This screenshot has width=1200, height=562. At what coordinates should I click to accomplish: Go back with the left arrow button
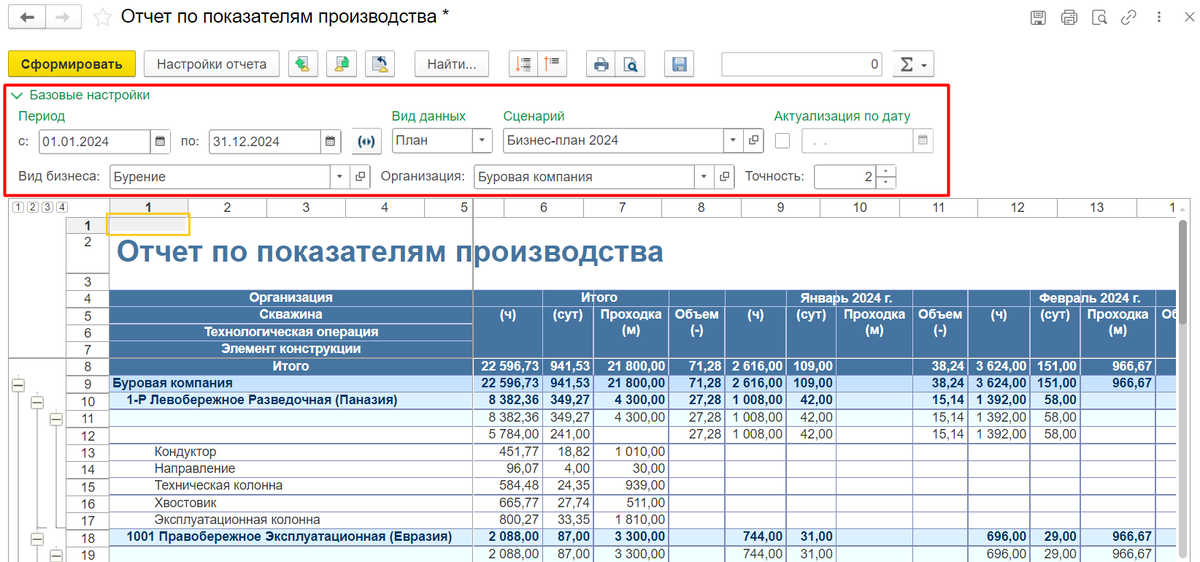(x=27, y=17)
